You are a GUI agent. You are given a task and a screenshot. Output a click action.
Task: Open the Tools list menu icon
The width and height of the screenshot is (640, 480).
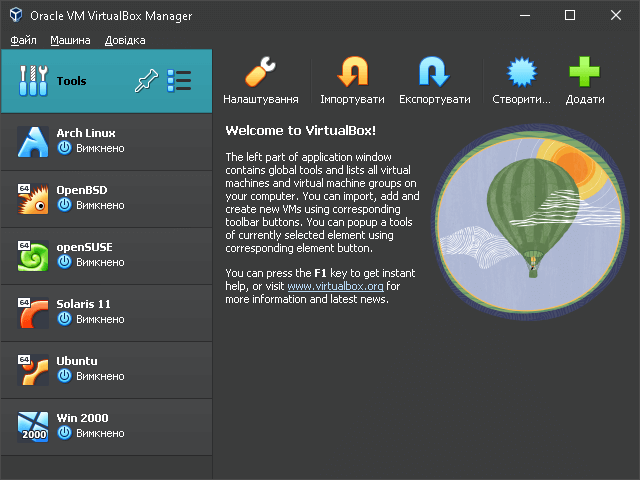179,80
